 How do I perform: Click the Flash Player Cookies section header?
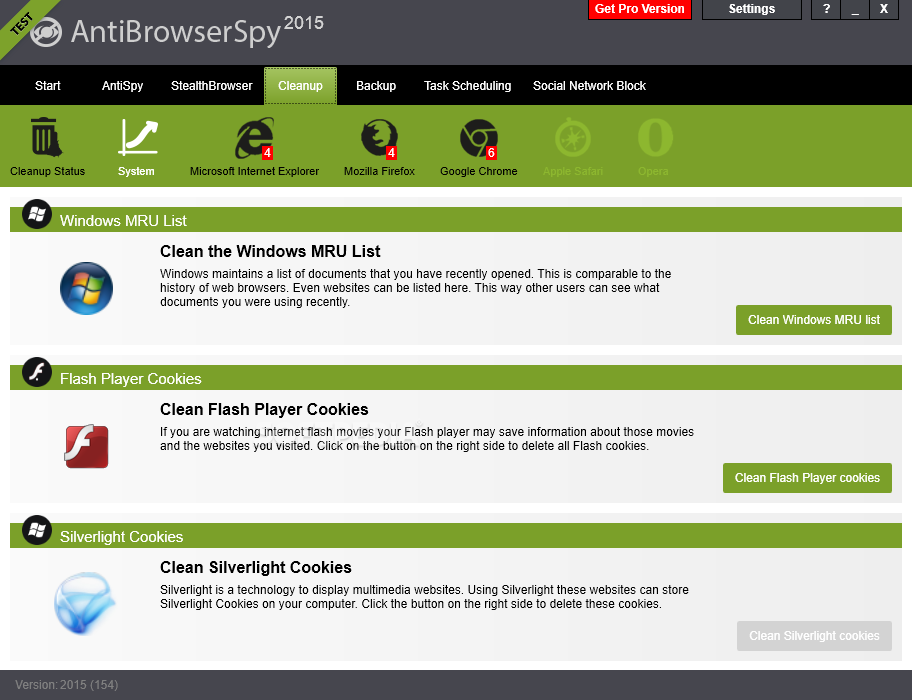[456, 378]
